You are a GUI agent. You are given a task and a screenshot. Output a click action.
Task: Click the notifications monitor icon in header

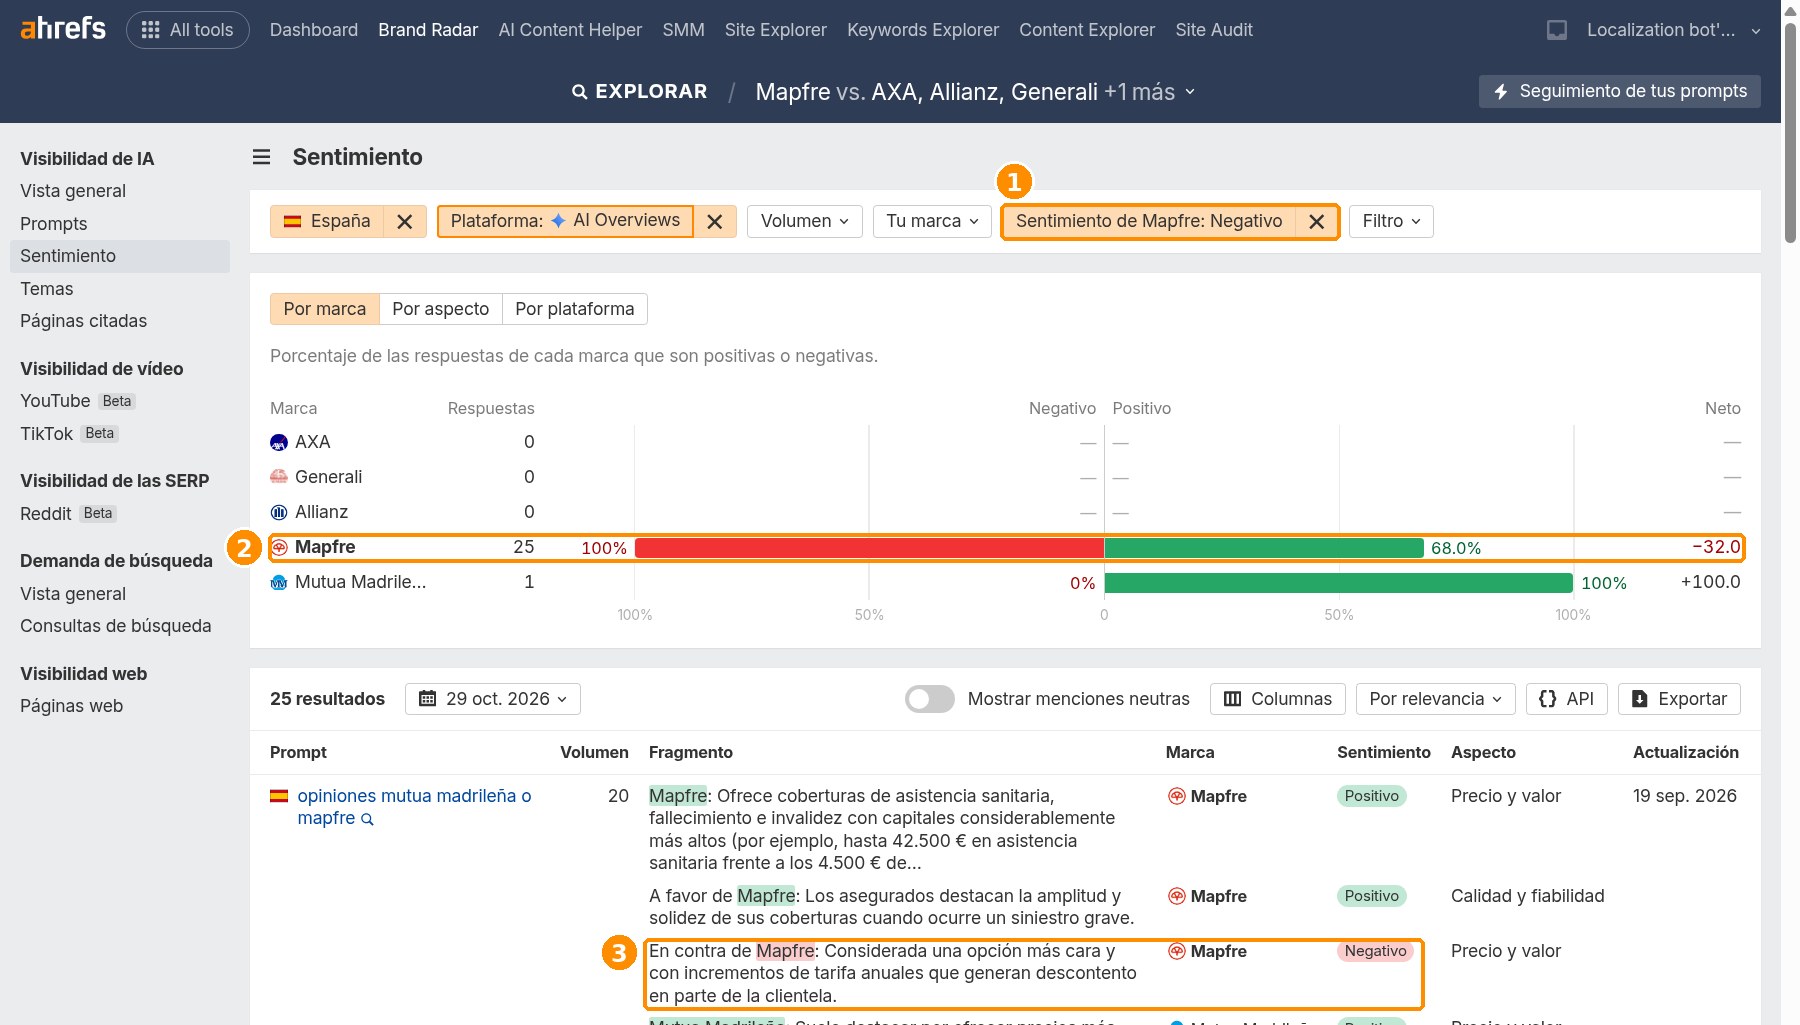(1557, 30)
